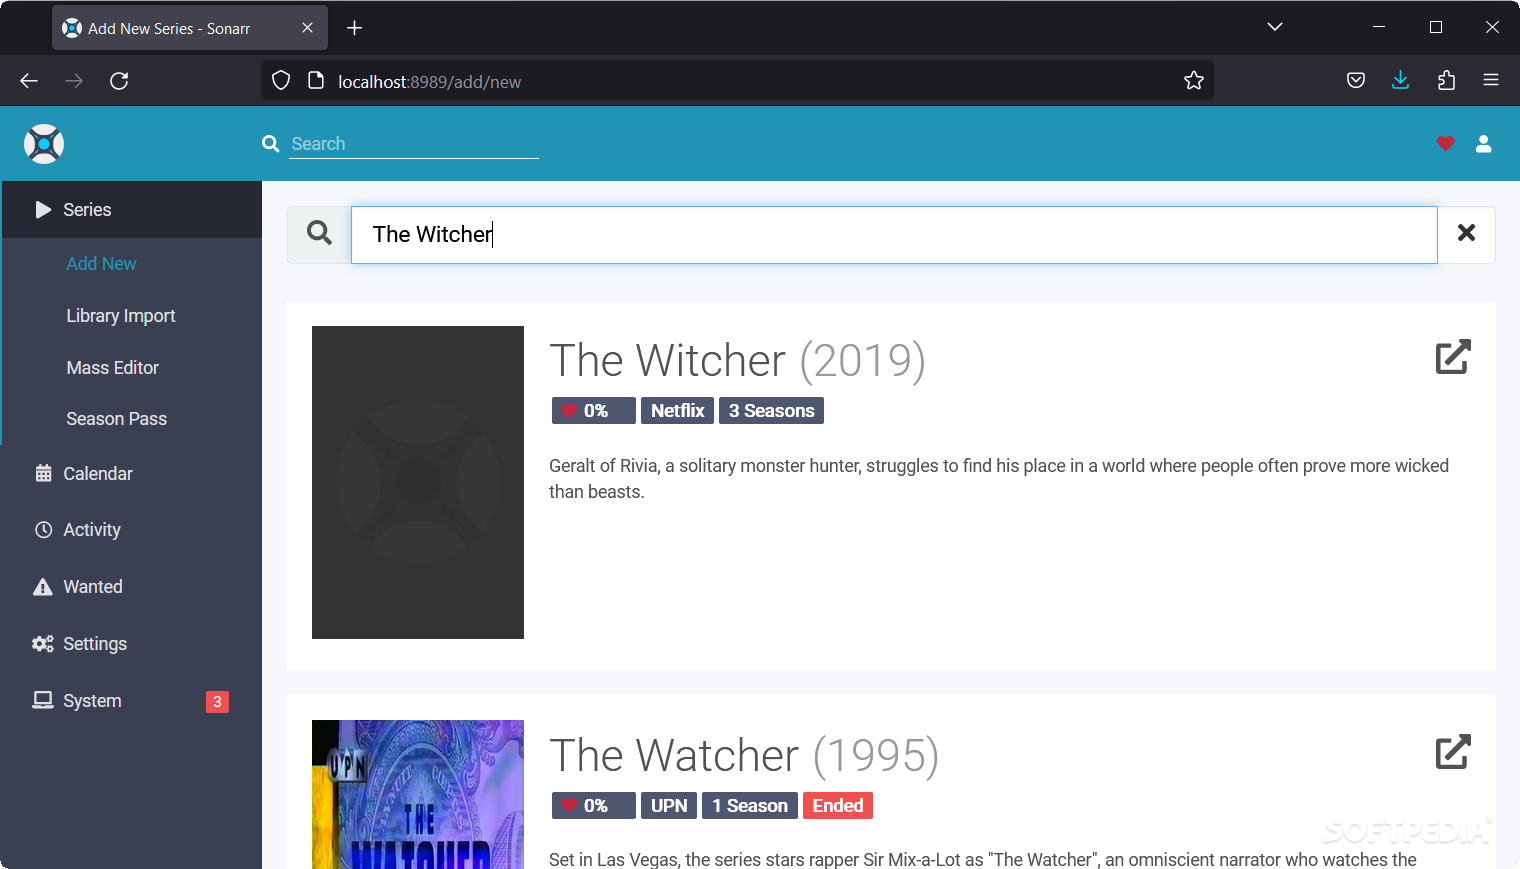This screenshot has height=869, width=1520.
Task: Select the Add New Series - Sonarr browser tab
Action: (x=188, y=28)
